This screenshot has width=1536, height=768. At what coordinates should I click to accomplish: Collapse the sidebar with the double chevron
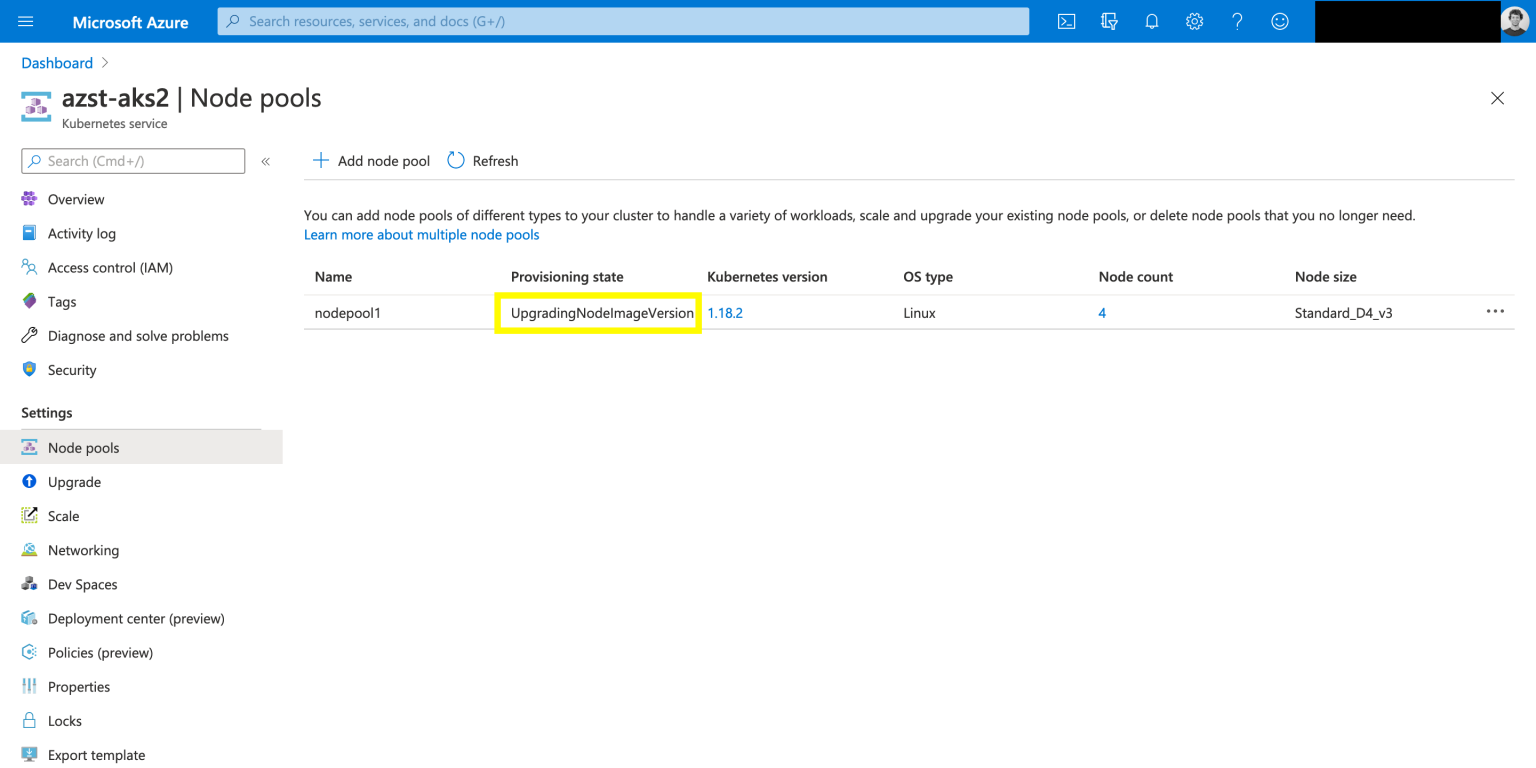click(x=266, y=161)
